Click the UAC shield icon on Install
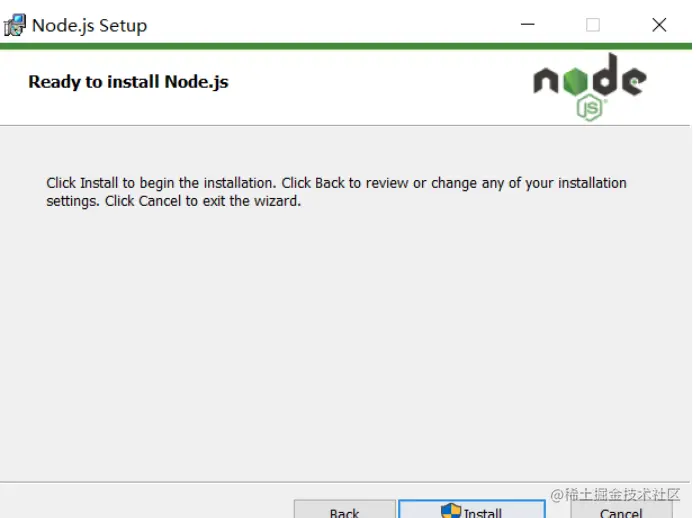696x518 pixels. [451, 511]
